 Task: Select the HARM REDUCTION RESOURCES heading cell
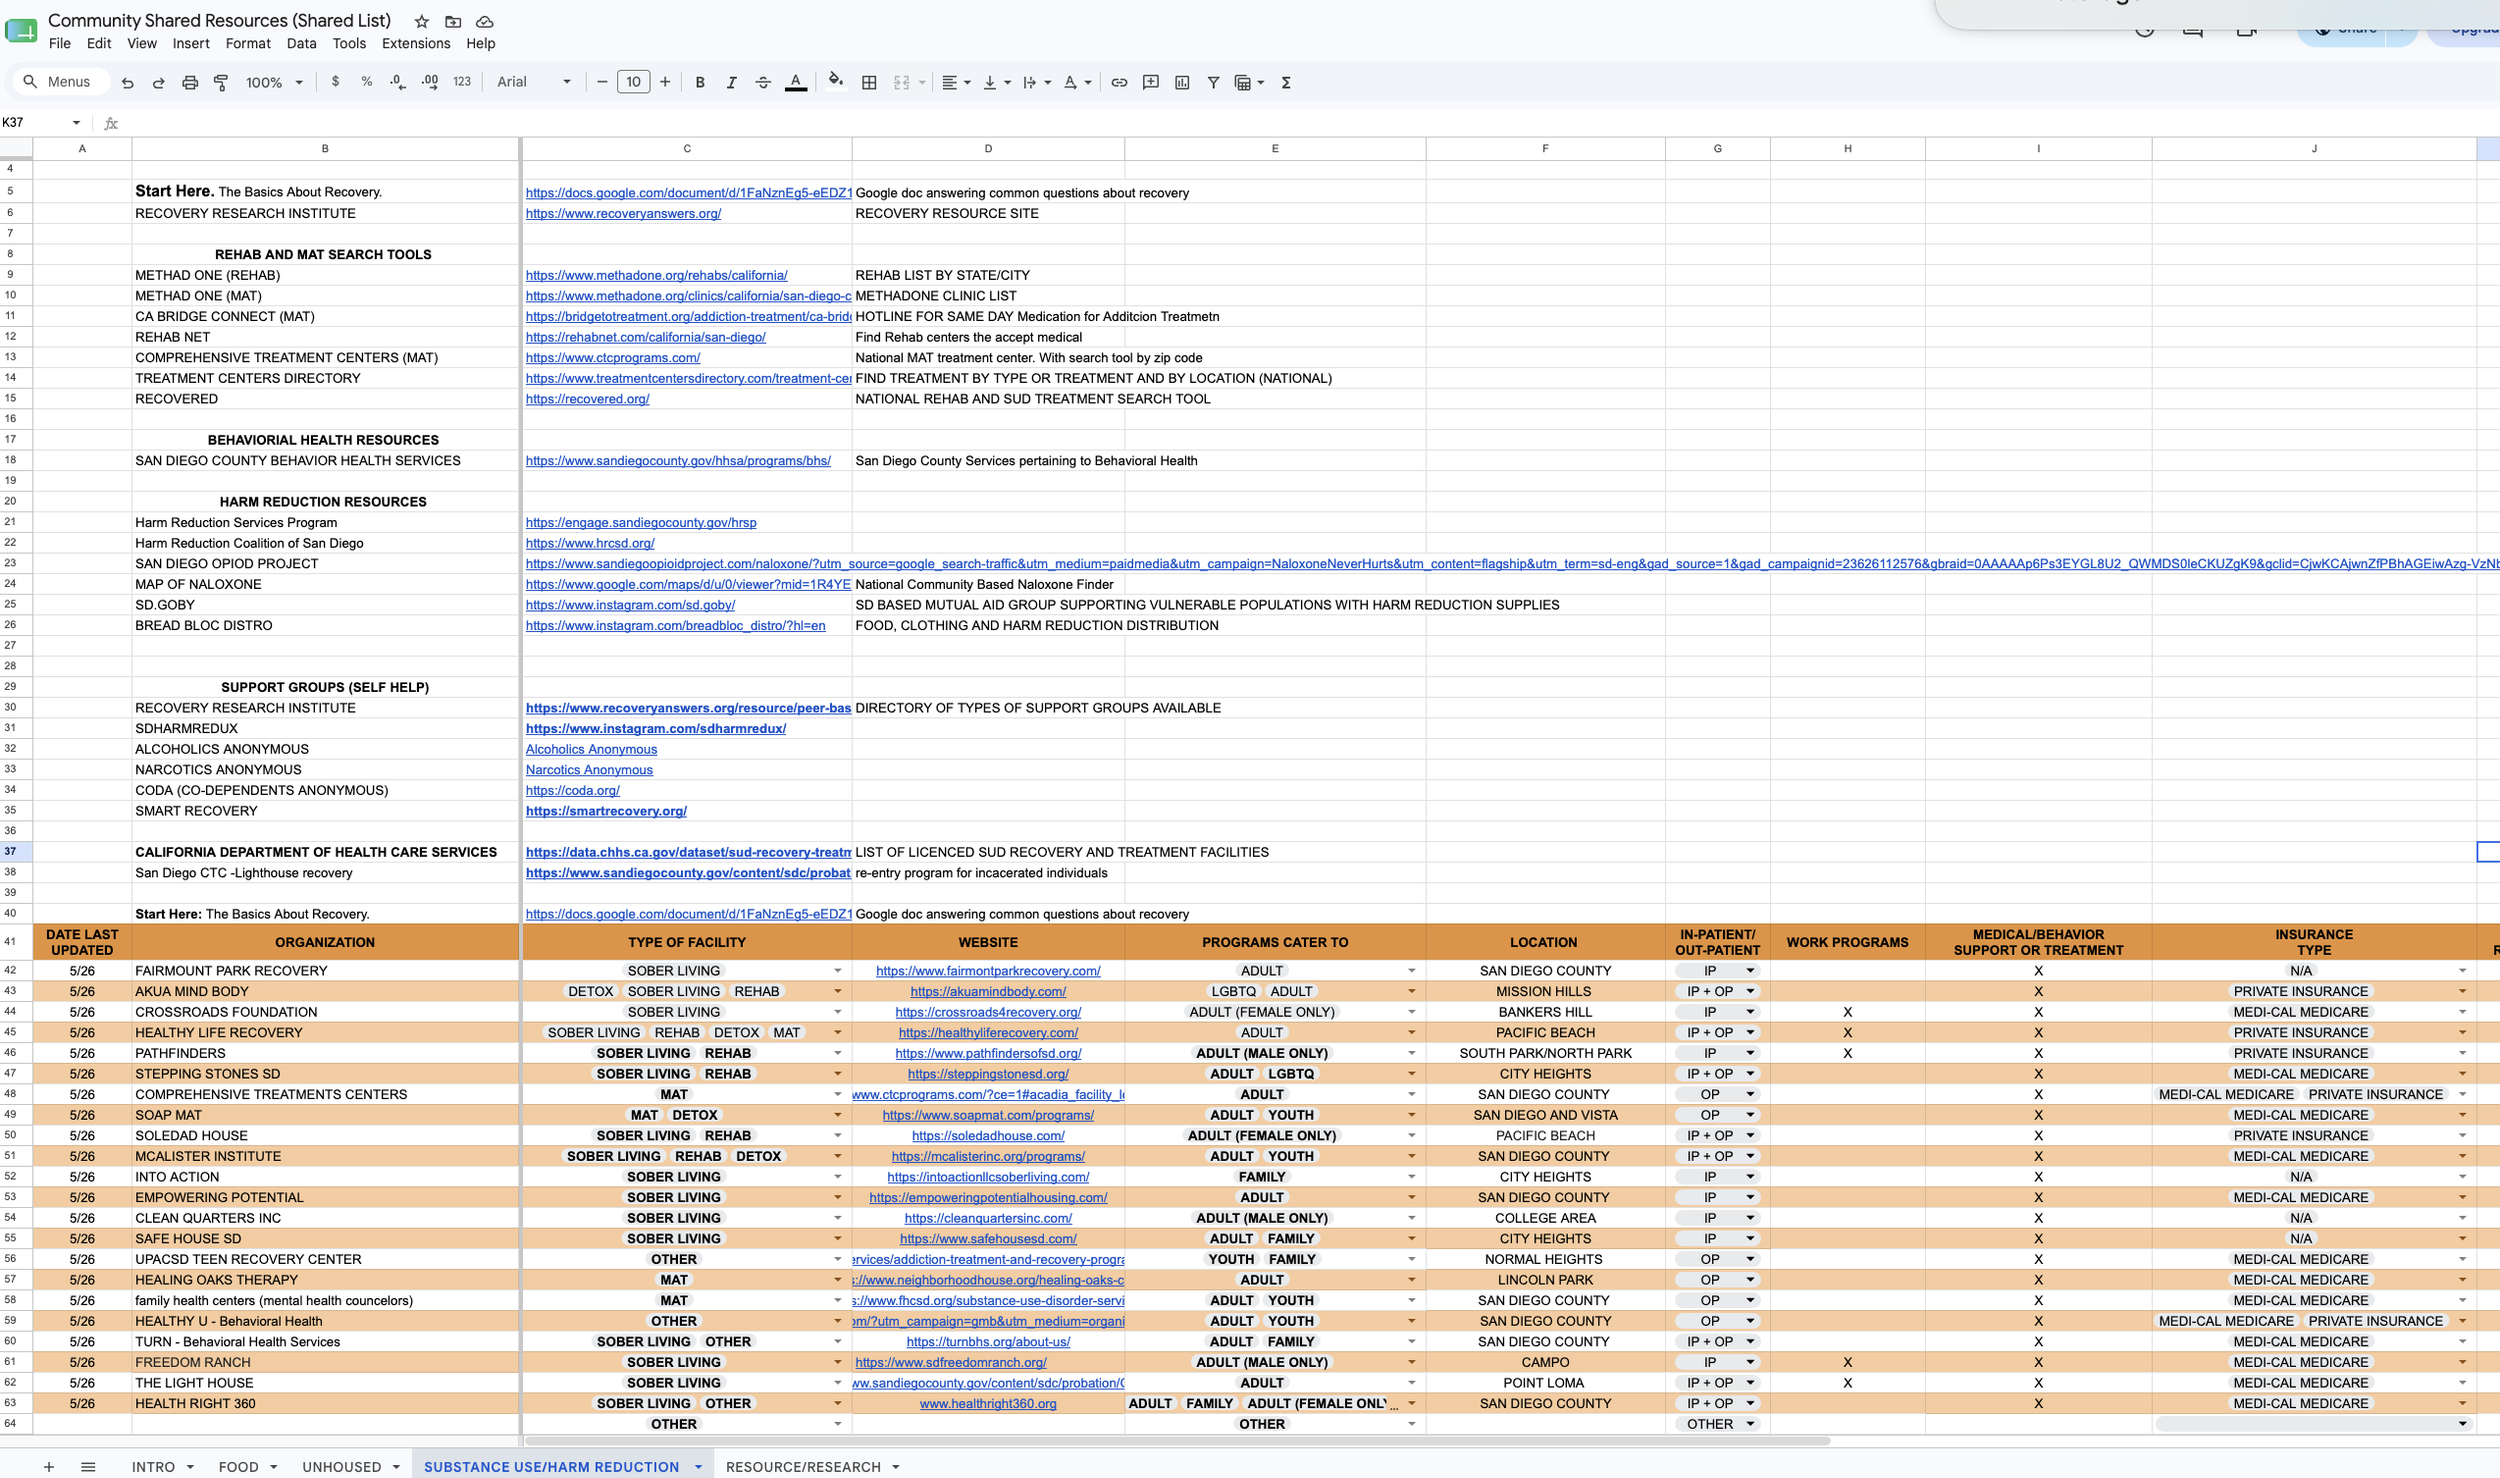[x=325, y=501]
